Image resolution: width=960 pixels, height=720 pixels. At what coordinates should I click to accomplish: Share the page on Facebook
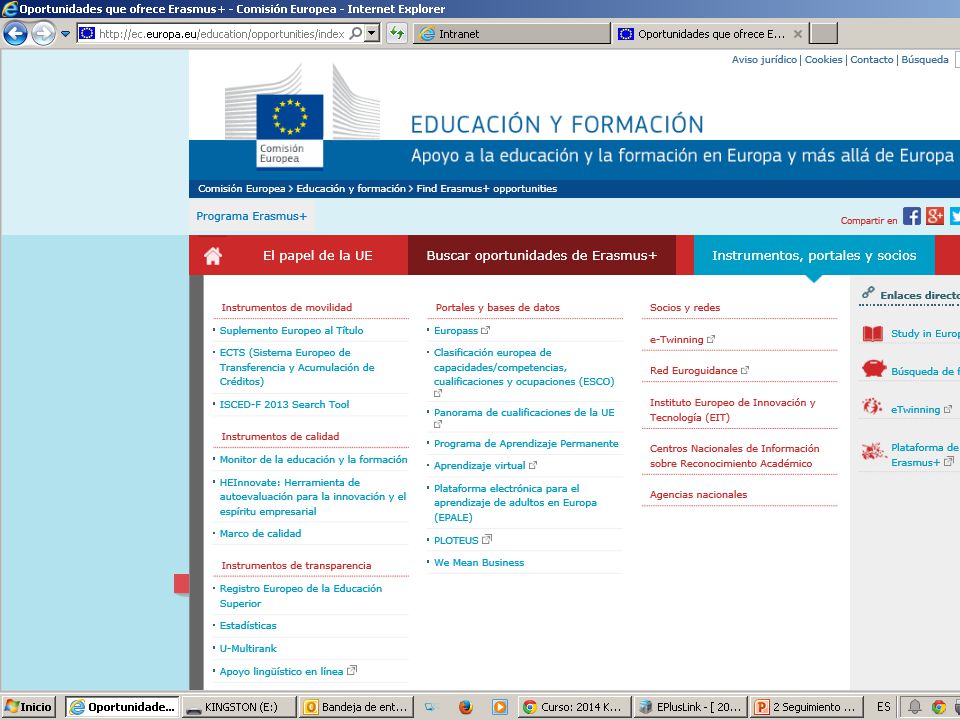point(912,216)
